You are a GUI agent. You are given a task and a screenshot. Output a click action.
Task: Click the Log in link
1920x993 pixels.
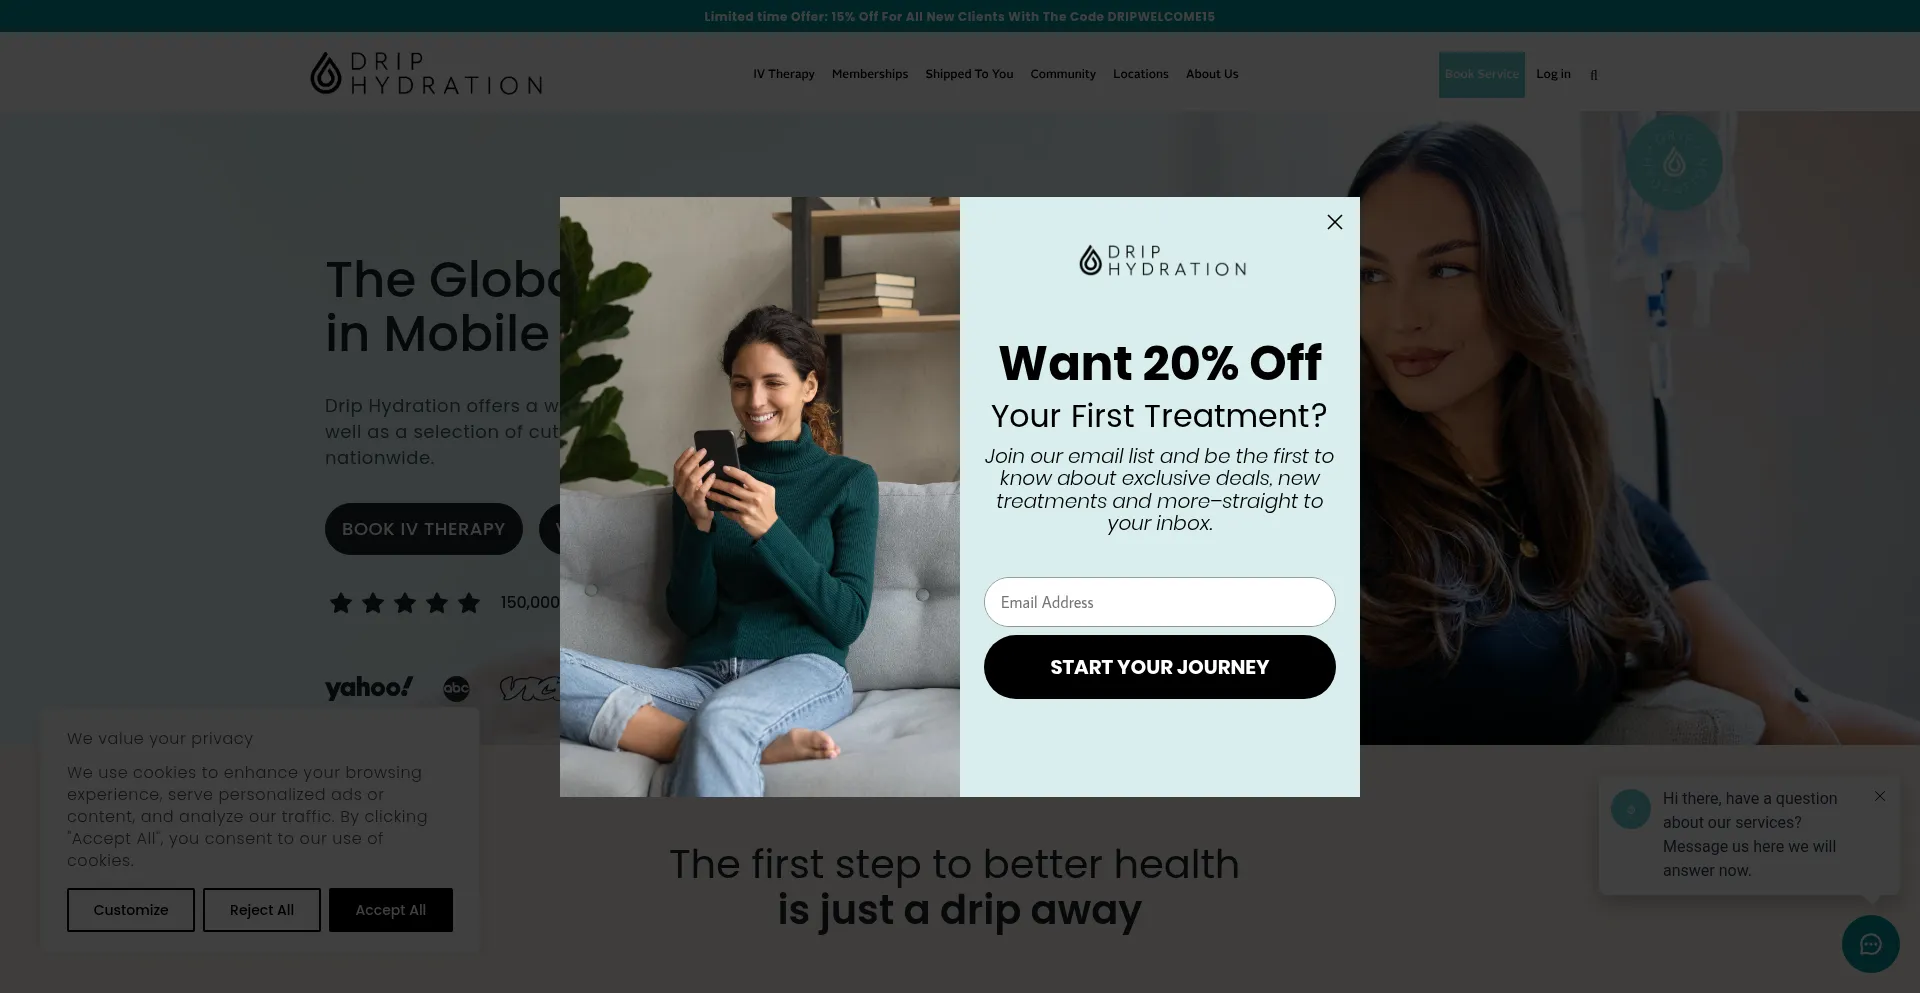tap(1553, 74)
